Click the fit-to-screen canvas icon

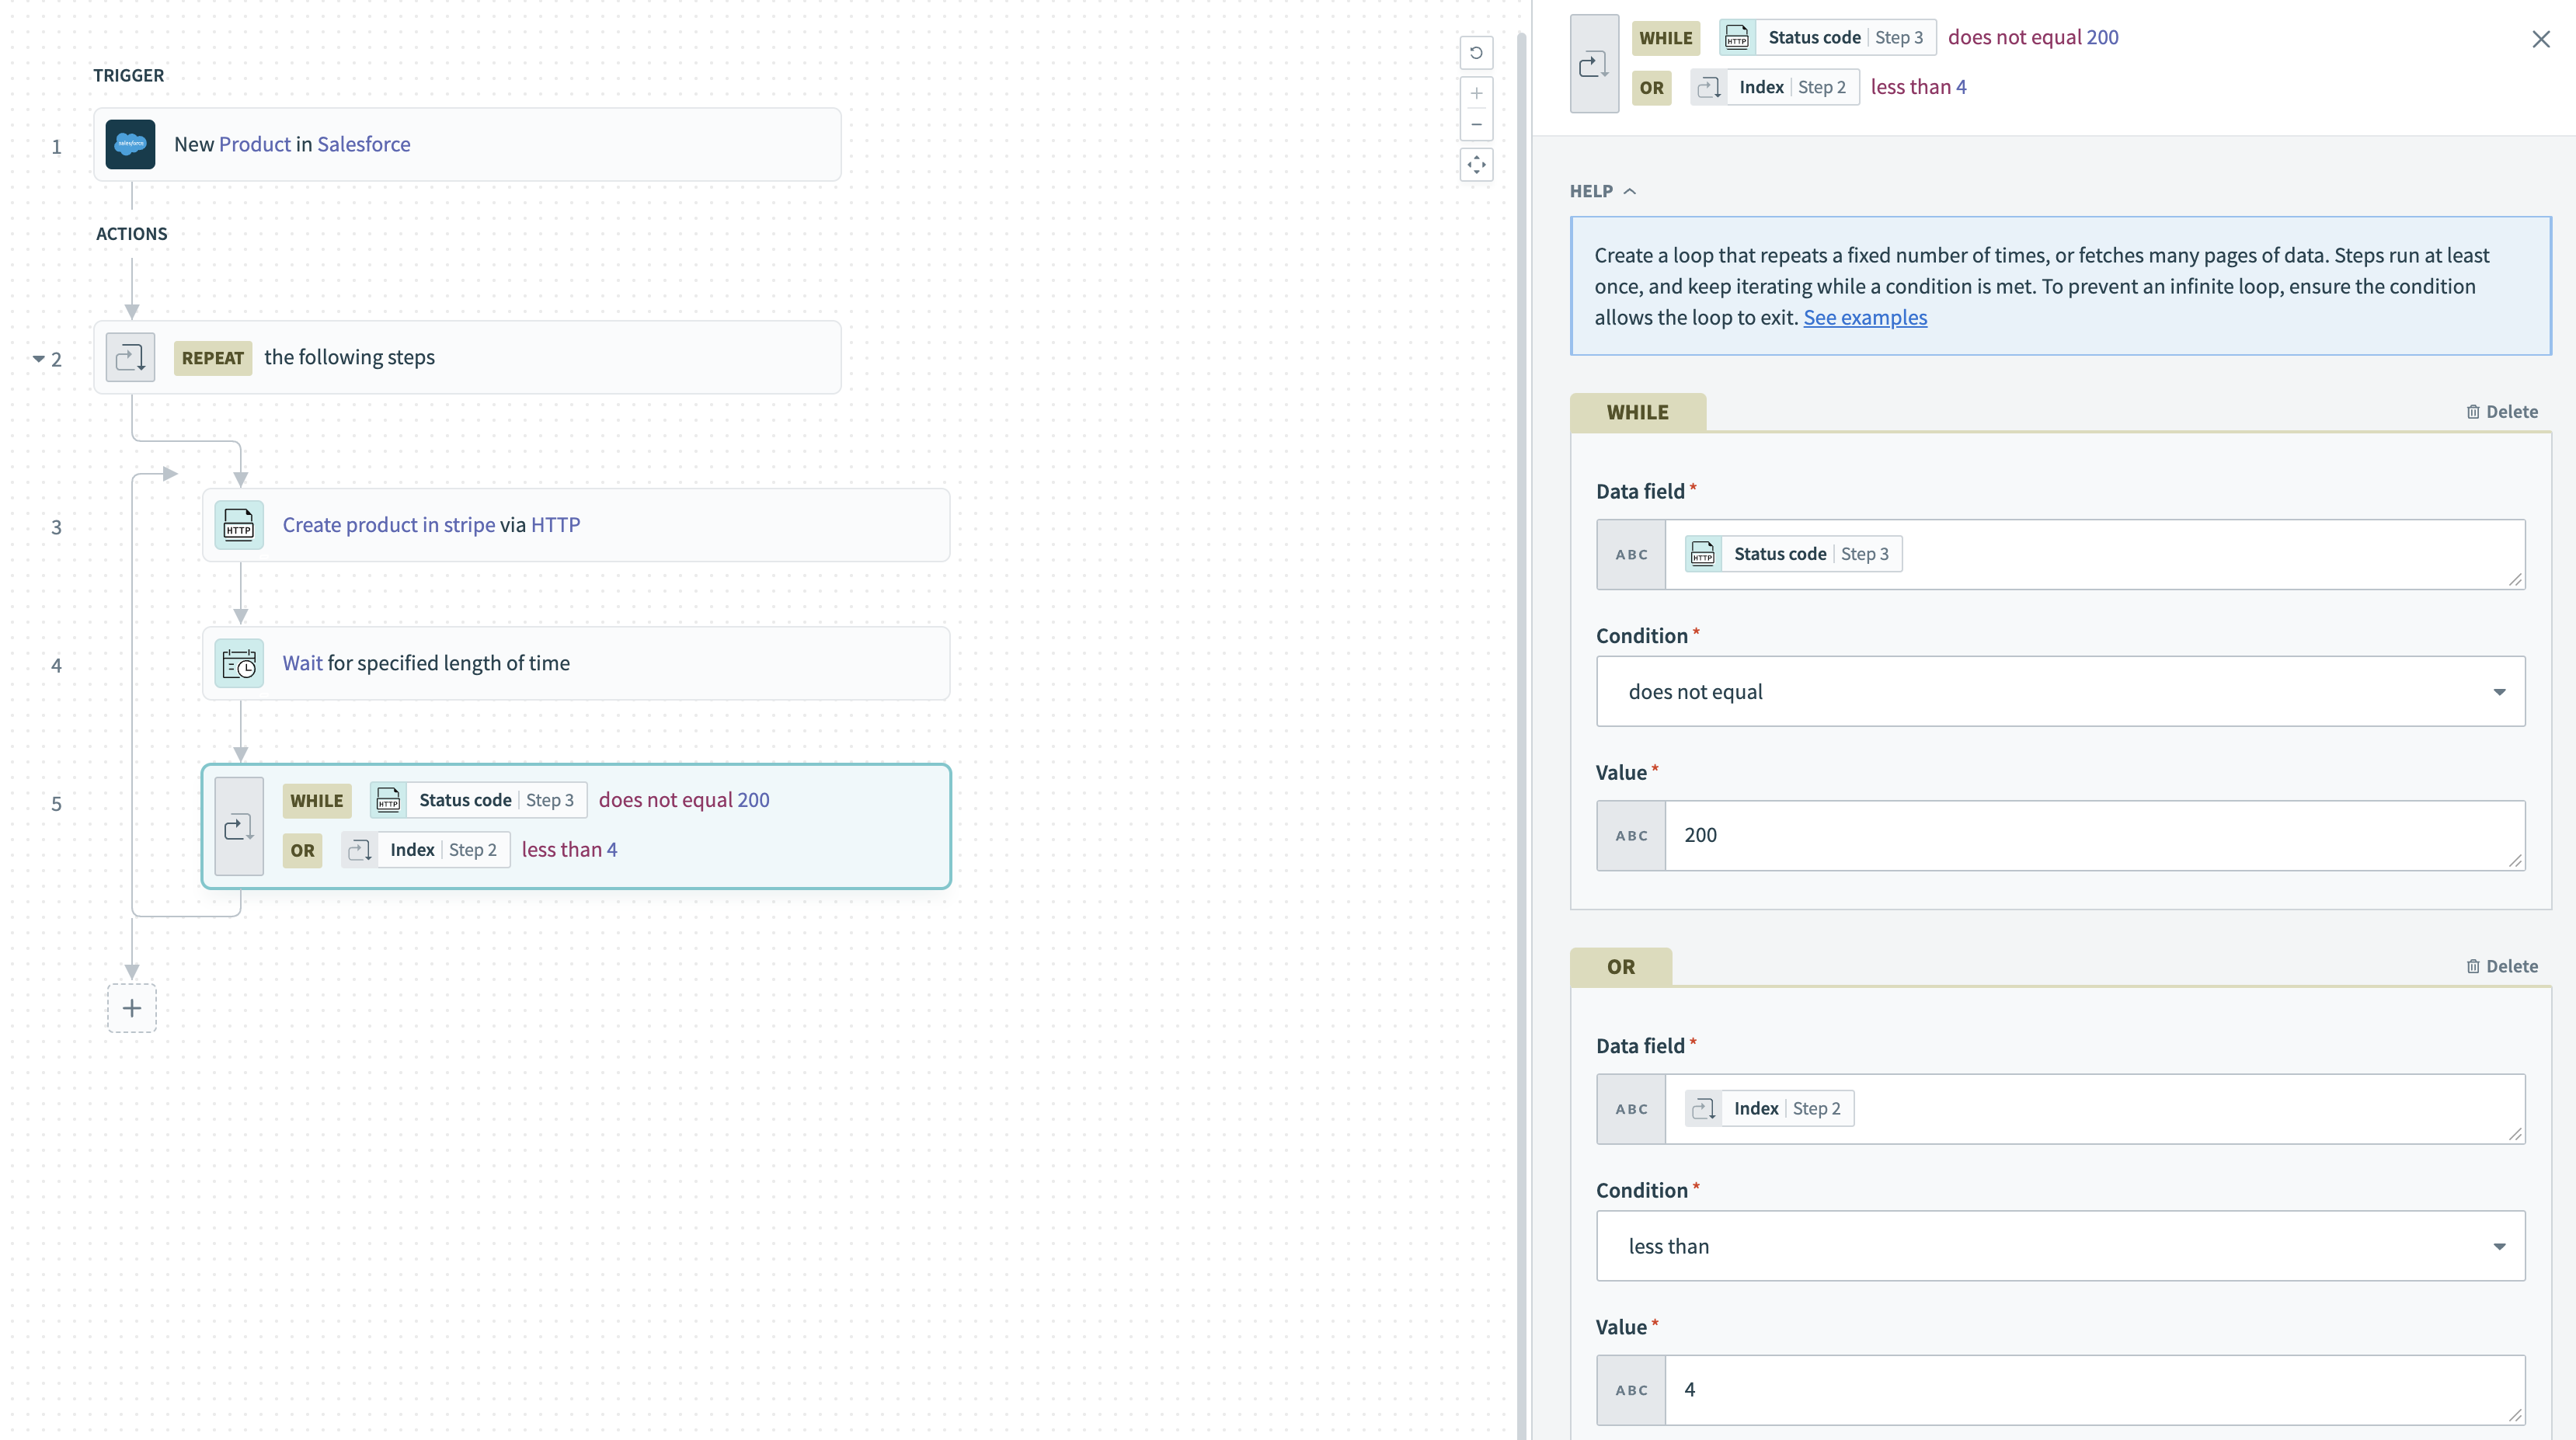pyautogui.click(x=1476, y=165)
